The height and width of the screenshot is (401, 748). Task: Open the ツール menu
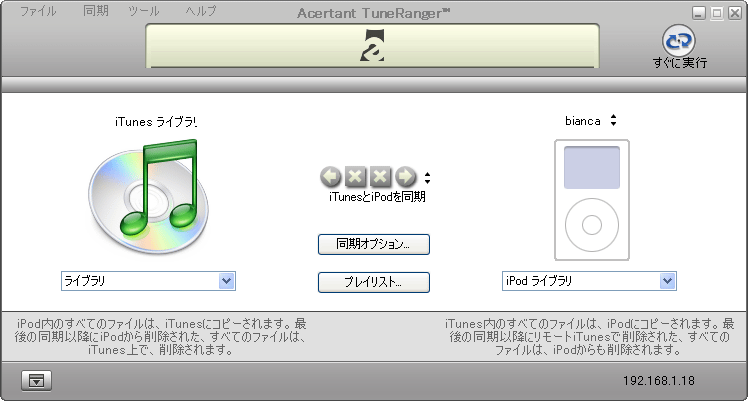point(144,11)
